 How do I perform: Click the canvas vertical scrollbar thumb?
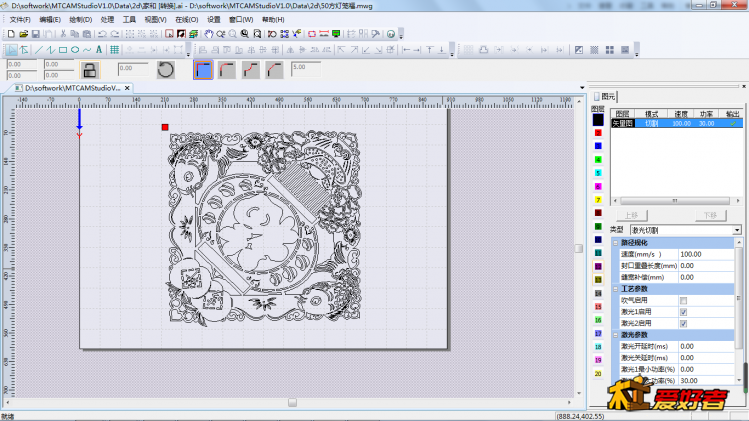(x=579, y=248)
